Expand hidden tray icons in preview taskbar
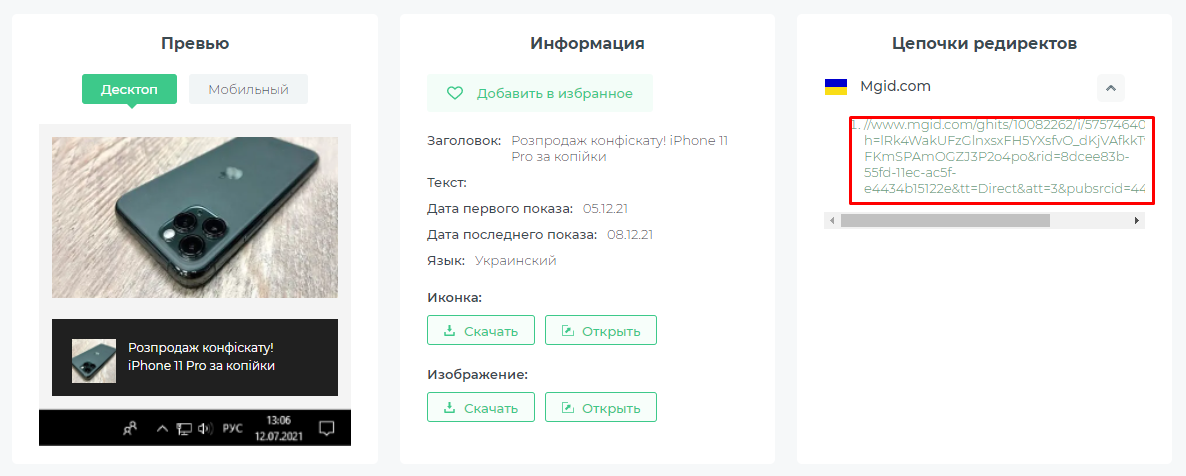The image size is (1186, 476). [x=162, y=428]
